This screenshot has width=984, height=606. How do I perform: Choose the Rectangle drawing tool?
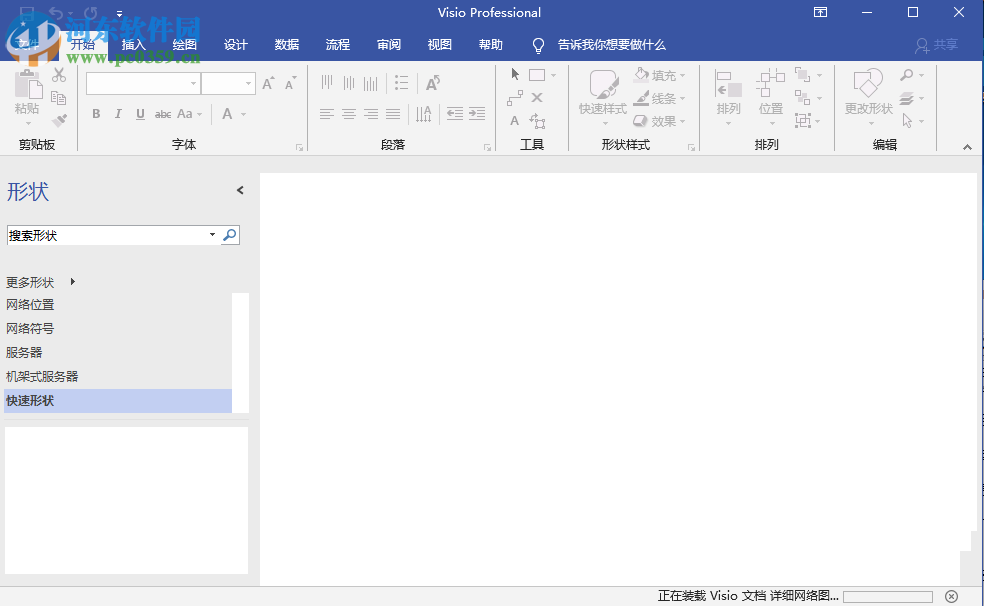[537, 75]
